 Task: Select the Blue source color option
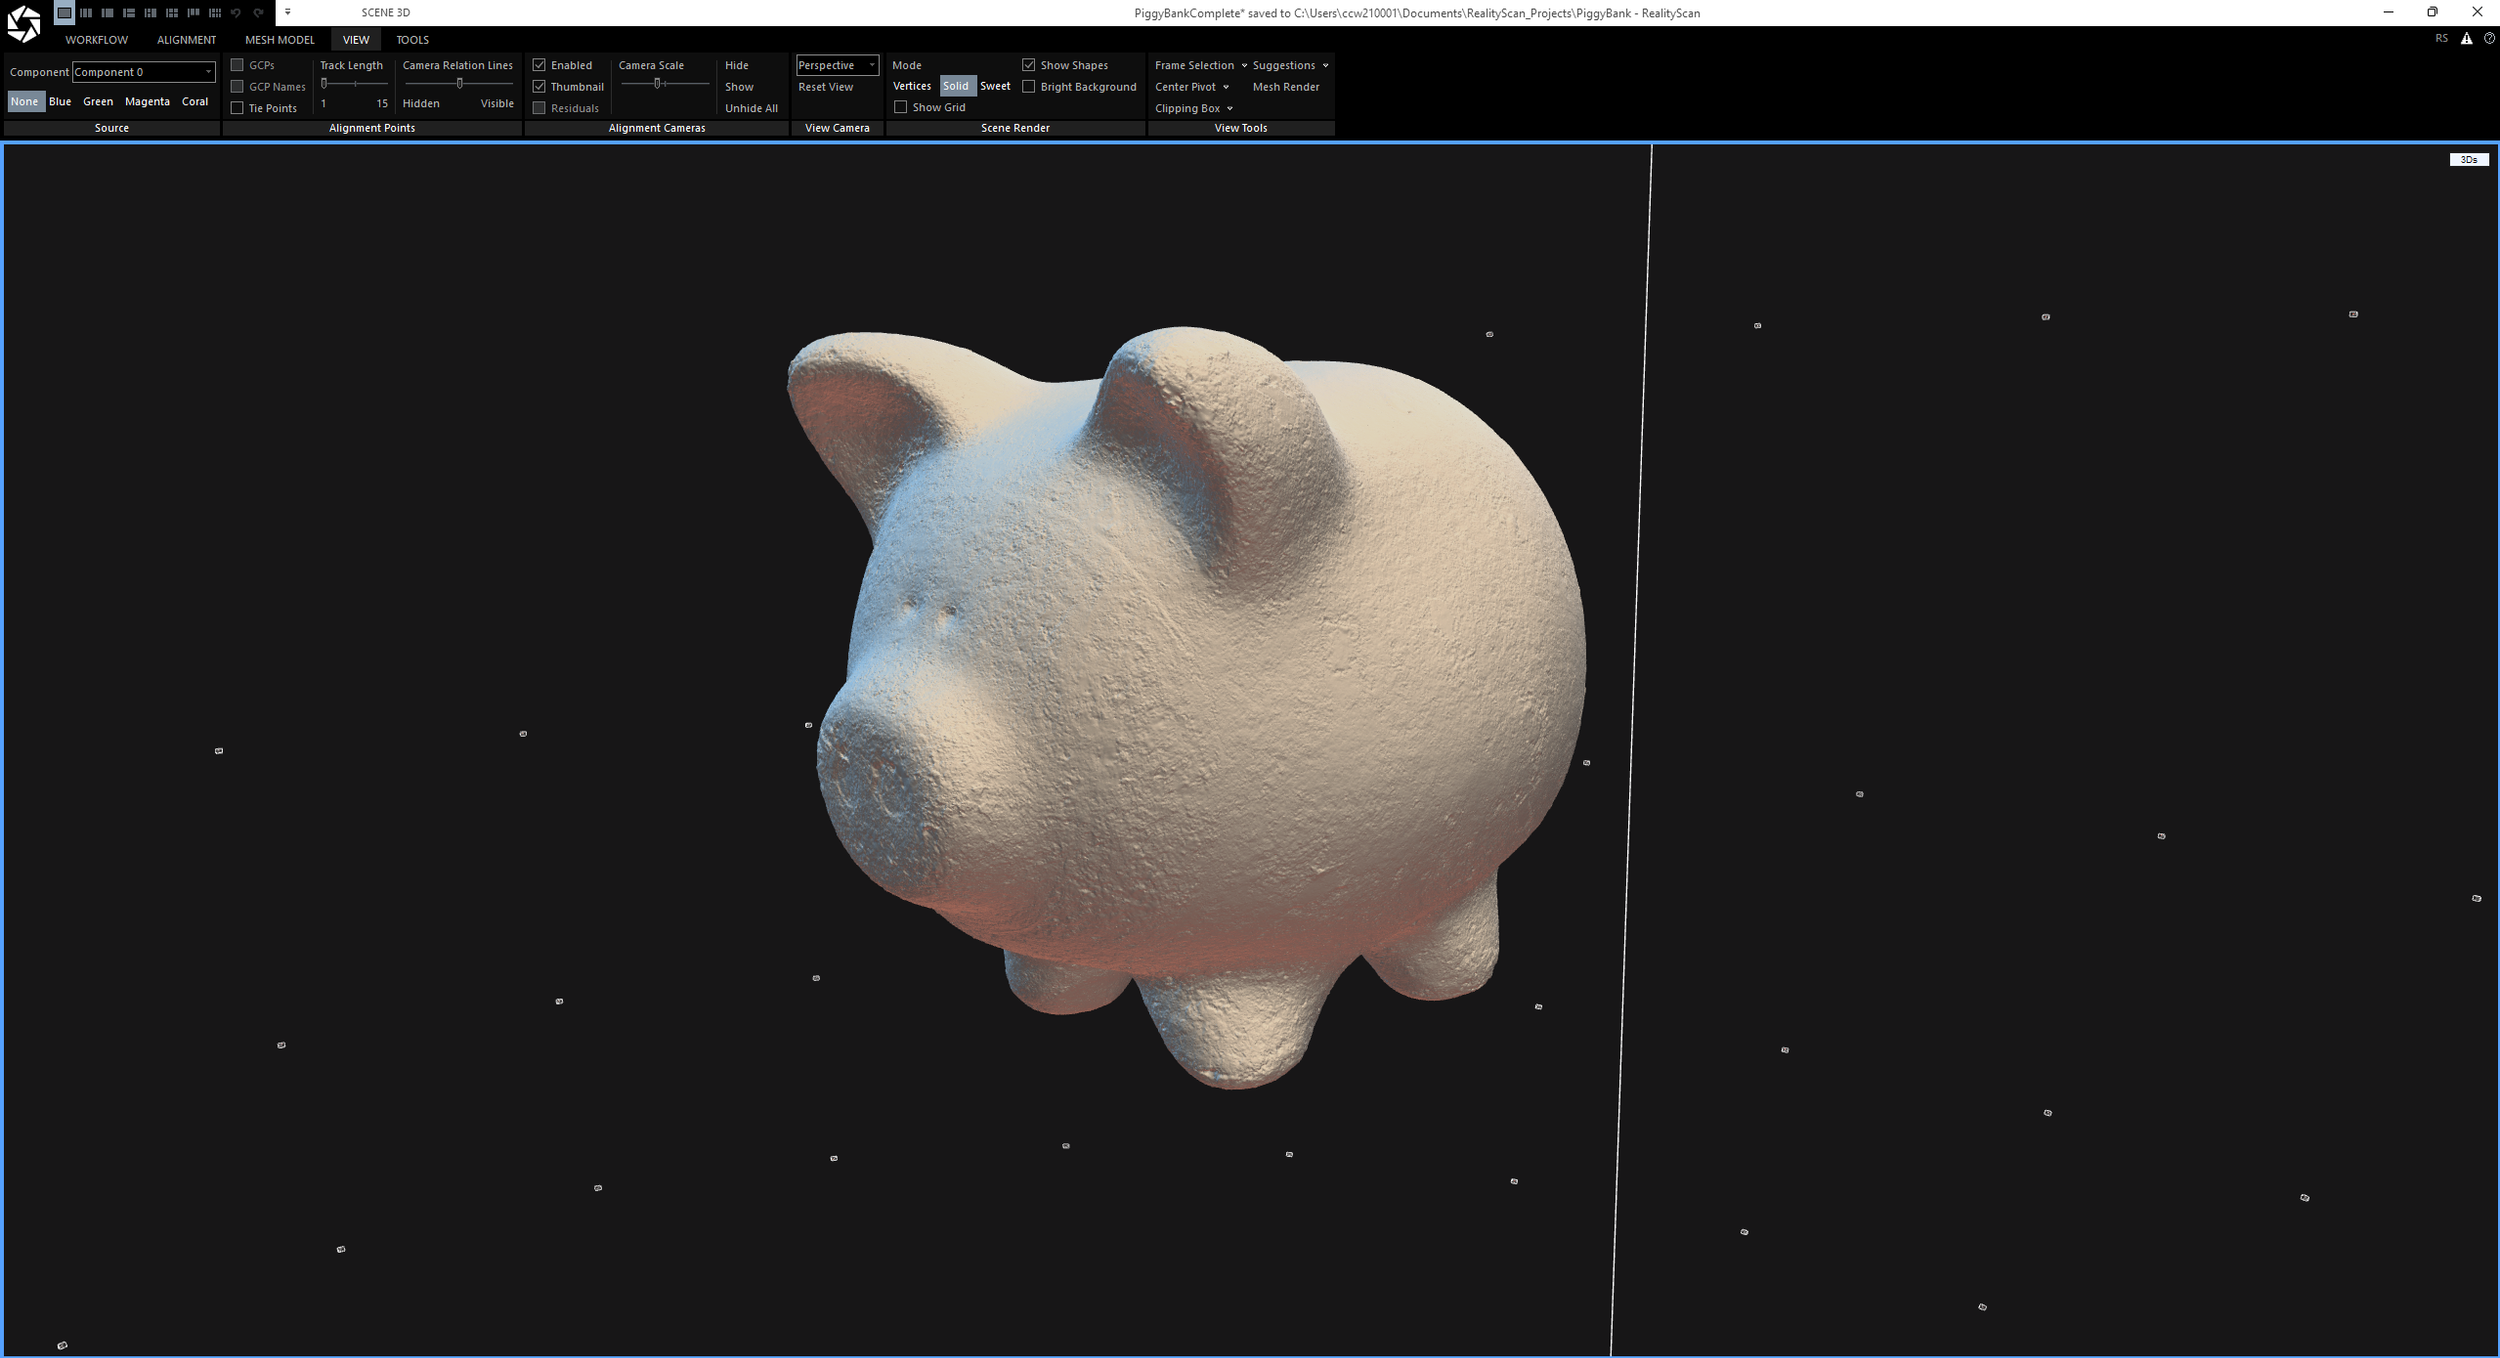[60, 101]
